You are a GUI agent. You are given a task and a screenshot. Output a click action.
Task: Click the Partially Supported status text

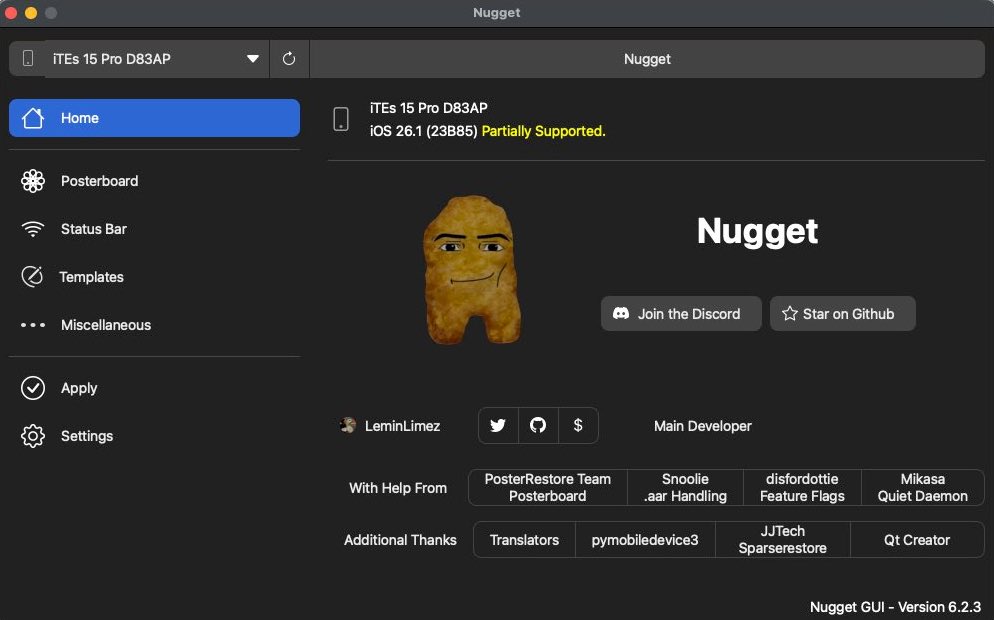coord(543,131)
